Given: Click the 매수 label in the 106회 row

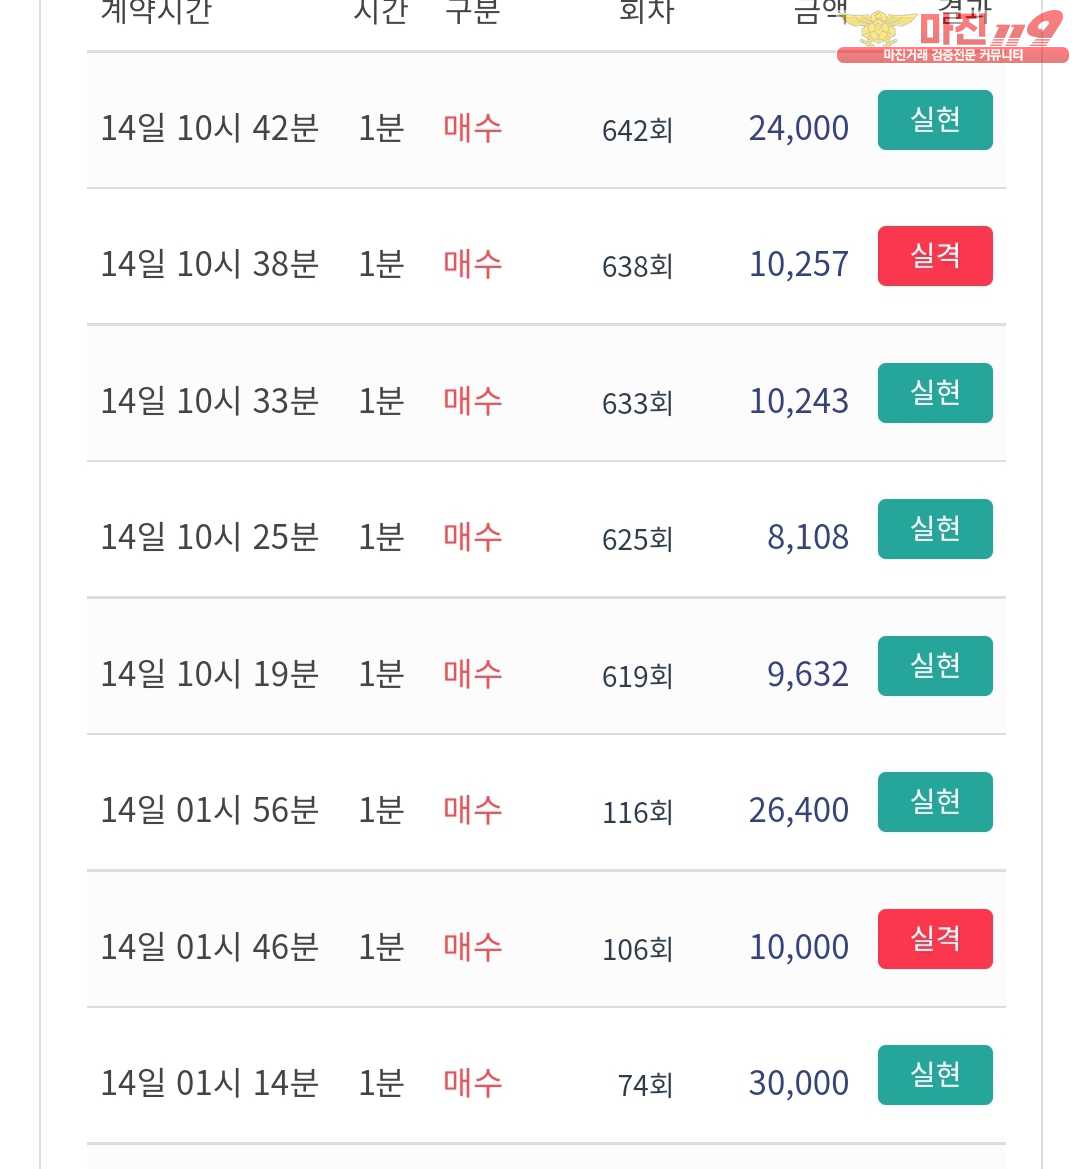Looking at the screenshot, I should point(472,947).
